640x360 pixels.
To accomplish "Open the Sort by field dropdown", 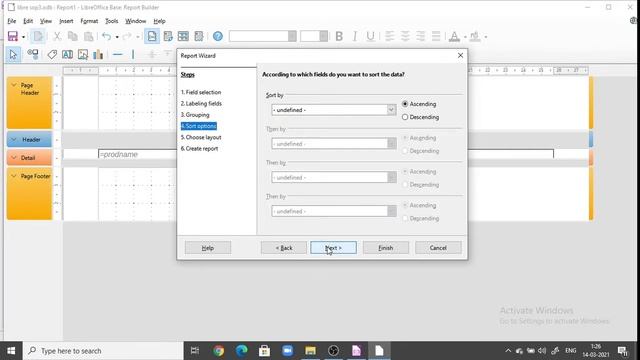I will [391, 110].
